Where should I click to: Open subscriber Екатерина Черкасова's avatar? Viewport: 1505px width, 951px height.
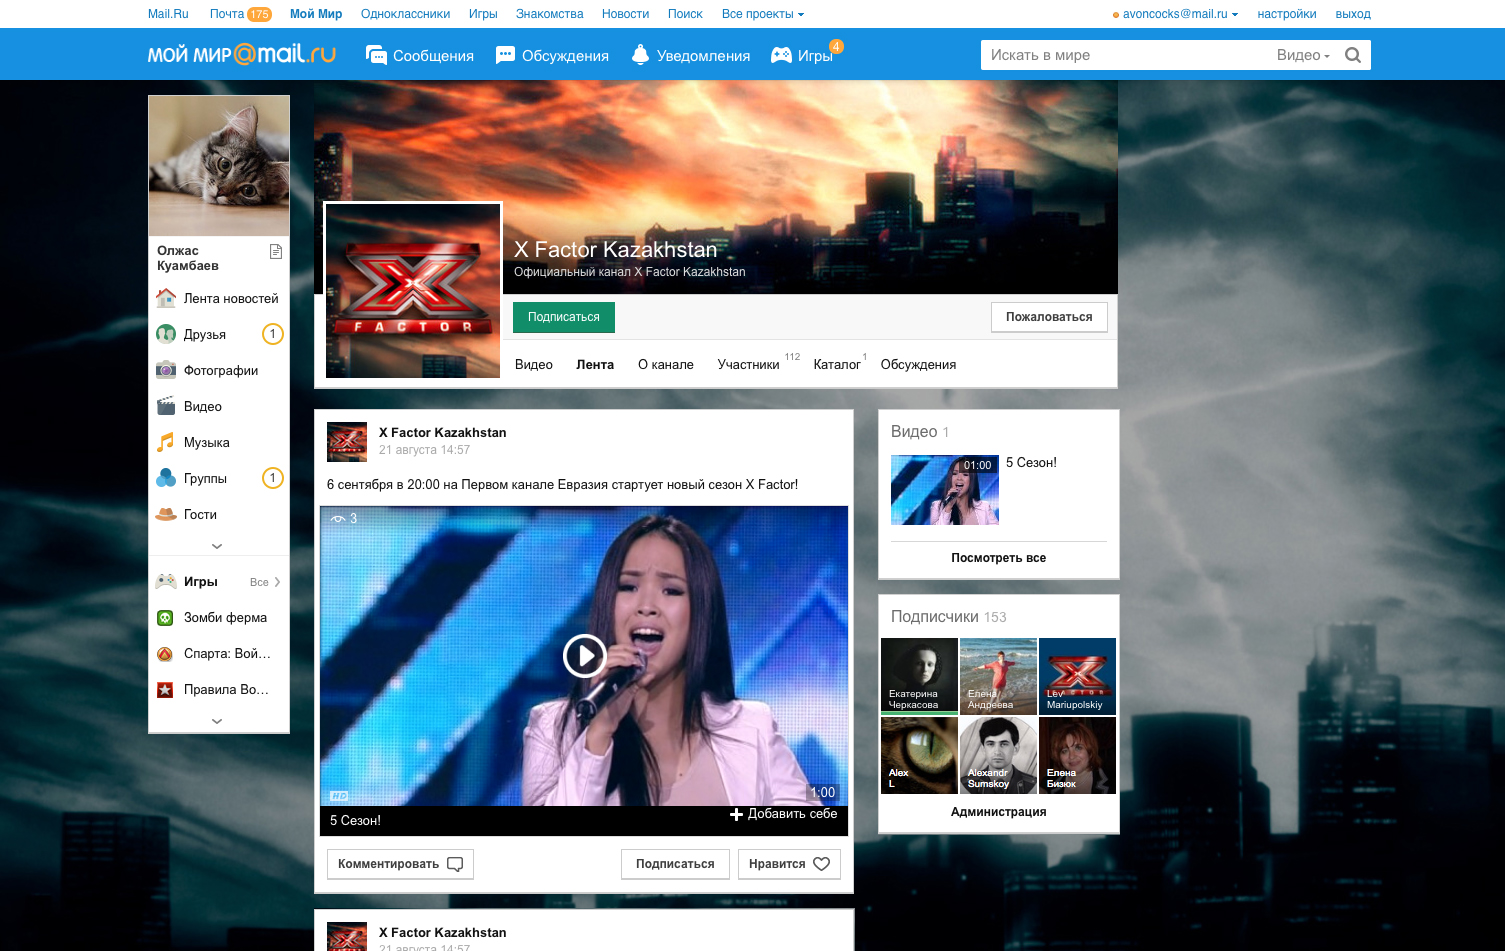(x=919, y=675)
